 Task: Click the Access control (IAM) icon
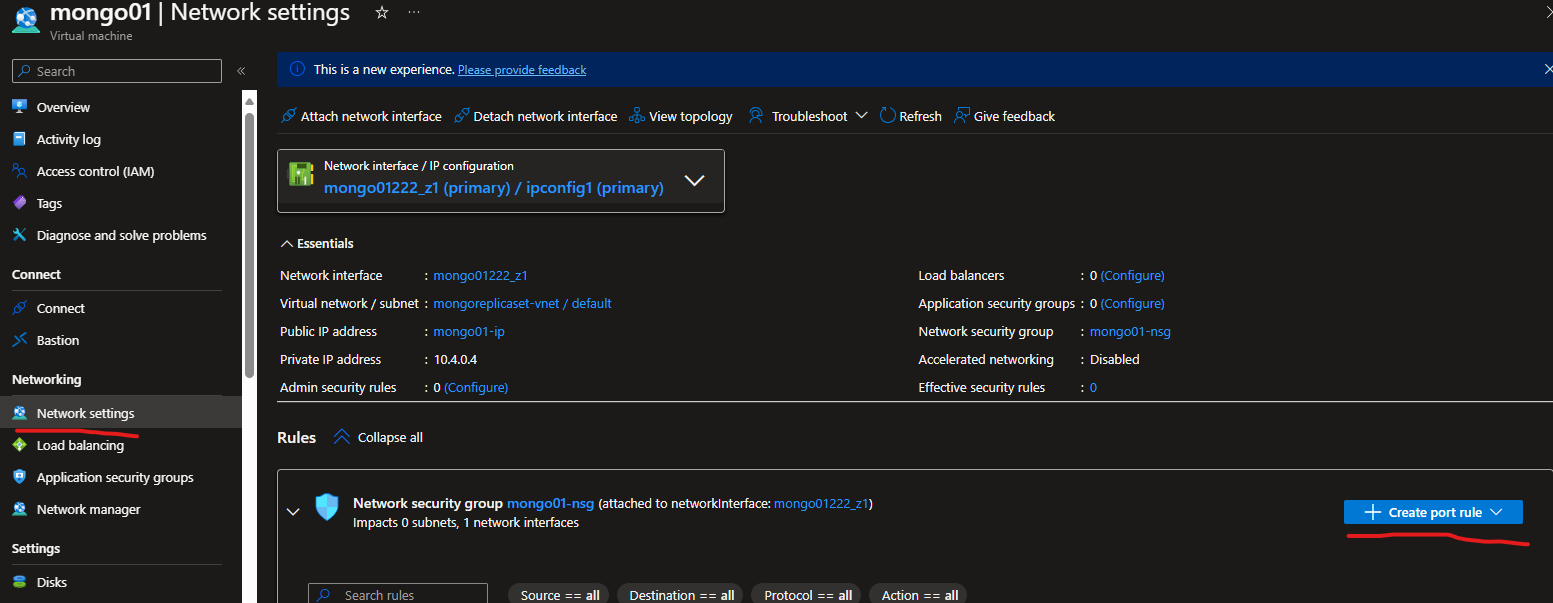(x=19, y=171)
